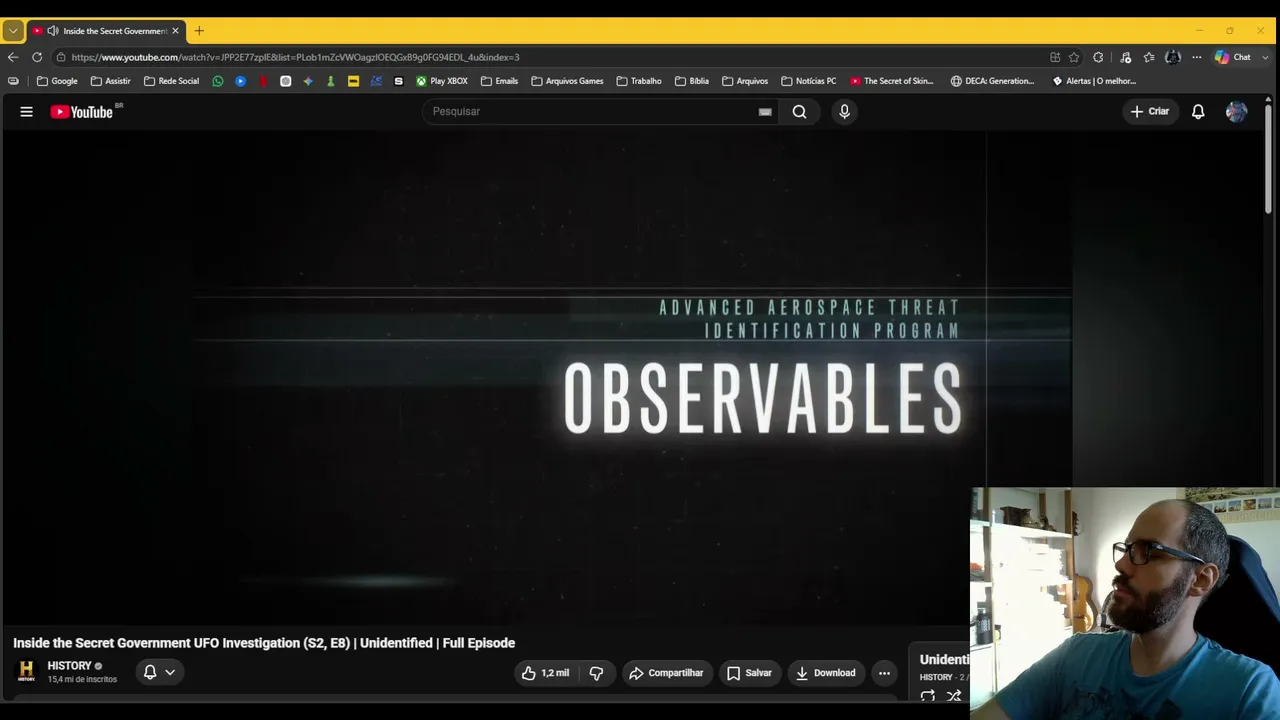The width and height of the screenshot is (1280, 720).
Task: Mute tab using the speaker icon
Action: [x=52, y=31]
